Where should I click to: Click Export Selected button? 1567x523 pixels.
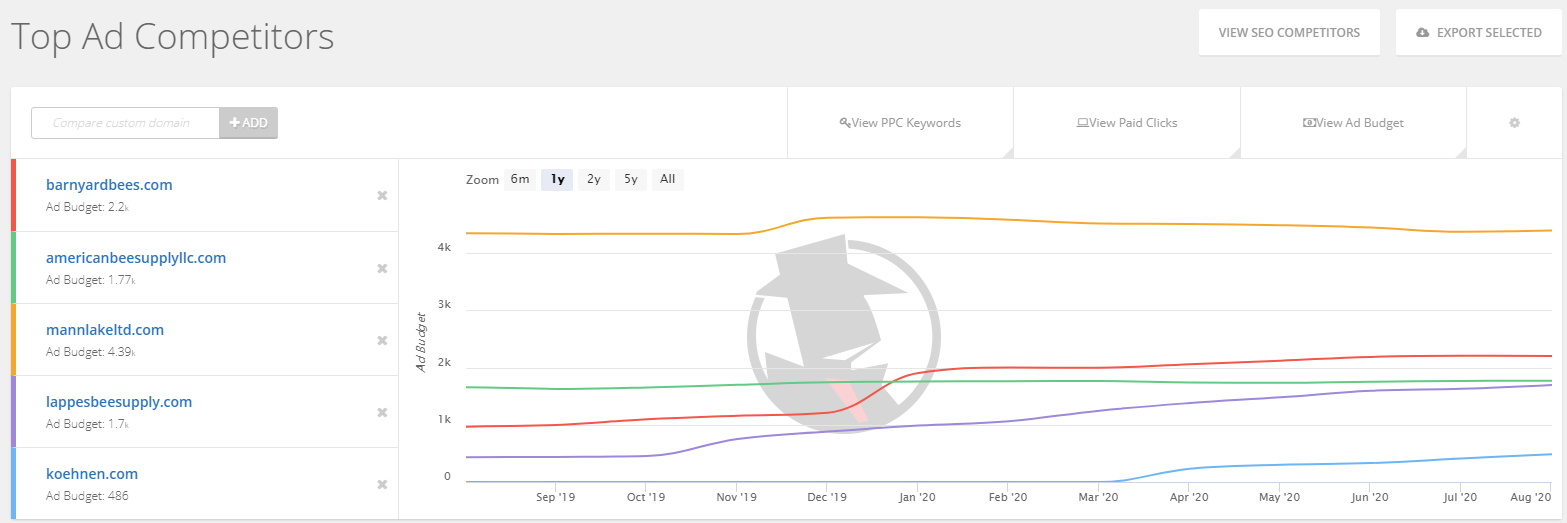(1478, 32)
